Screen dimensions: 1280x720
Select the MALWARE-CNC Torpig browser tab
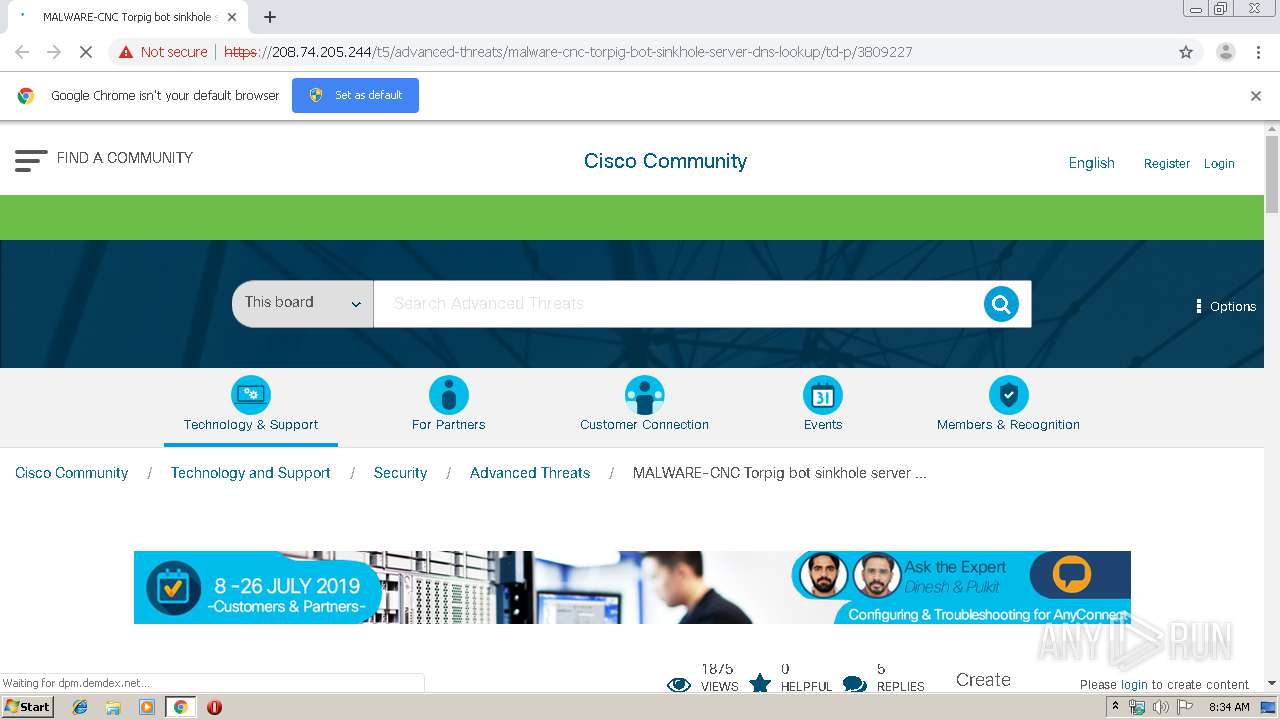pos(128,17)
